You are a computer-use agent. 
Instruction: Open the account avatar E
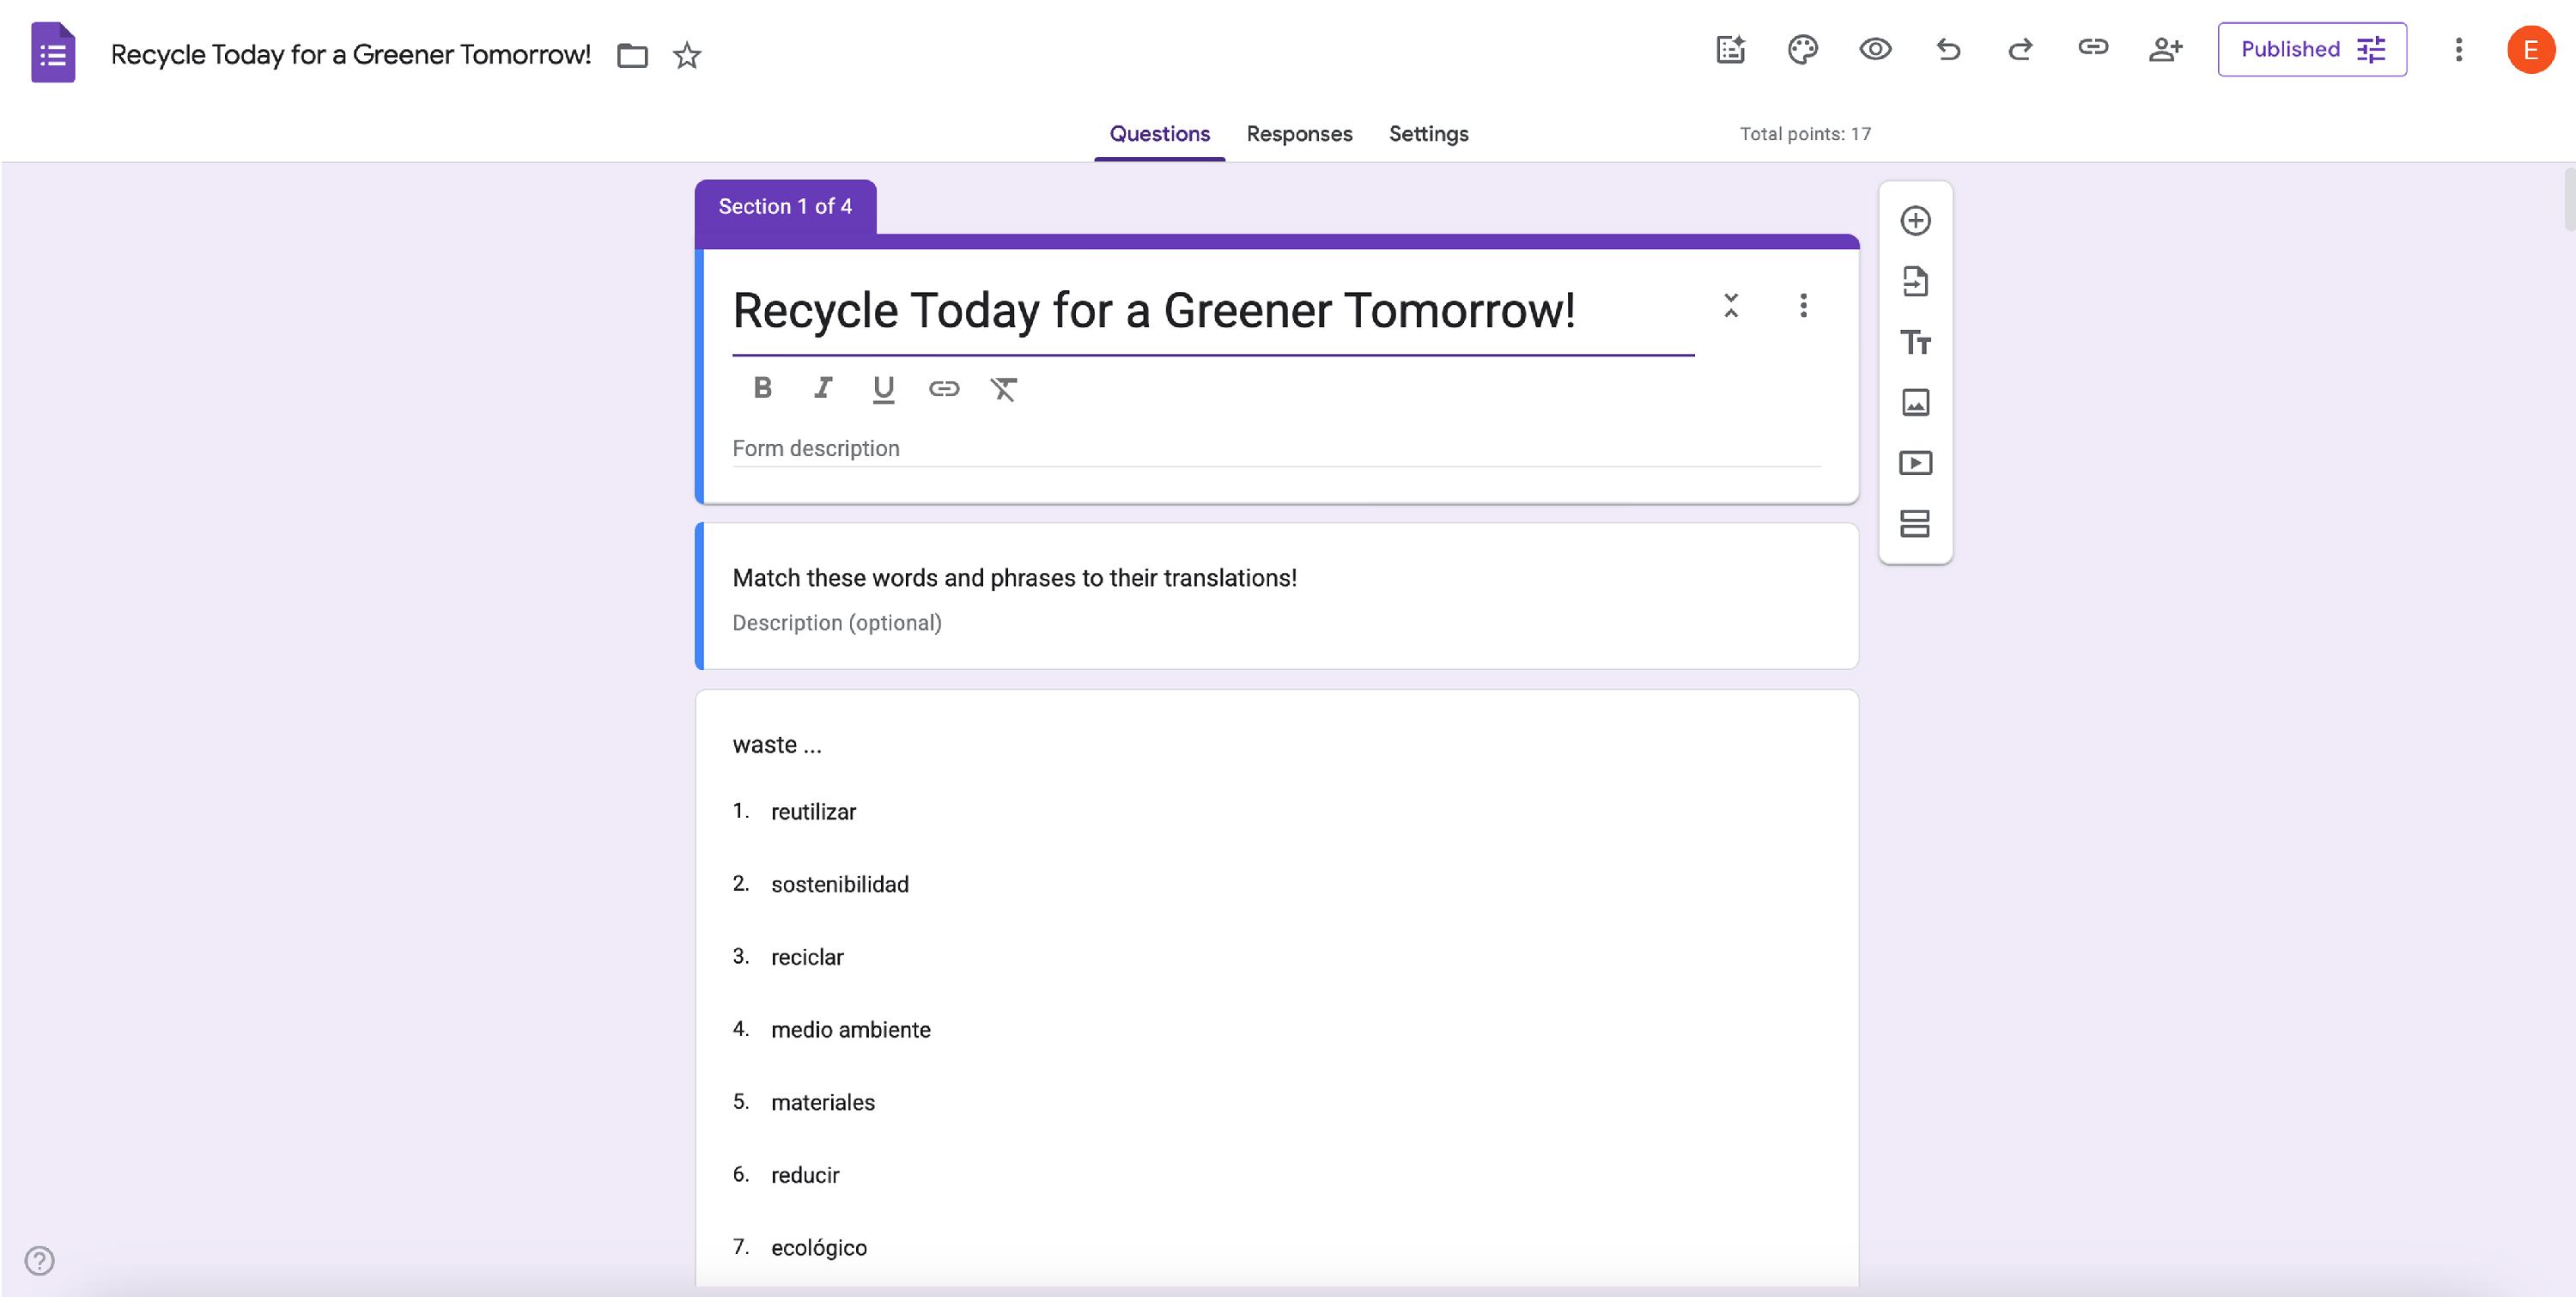pos(2531,49)
